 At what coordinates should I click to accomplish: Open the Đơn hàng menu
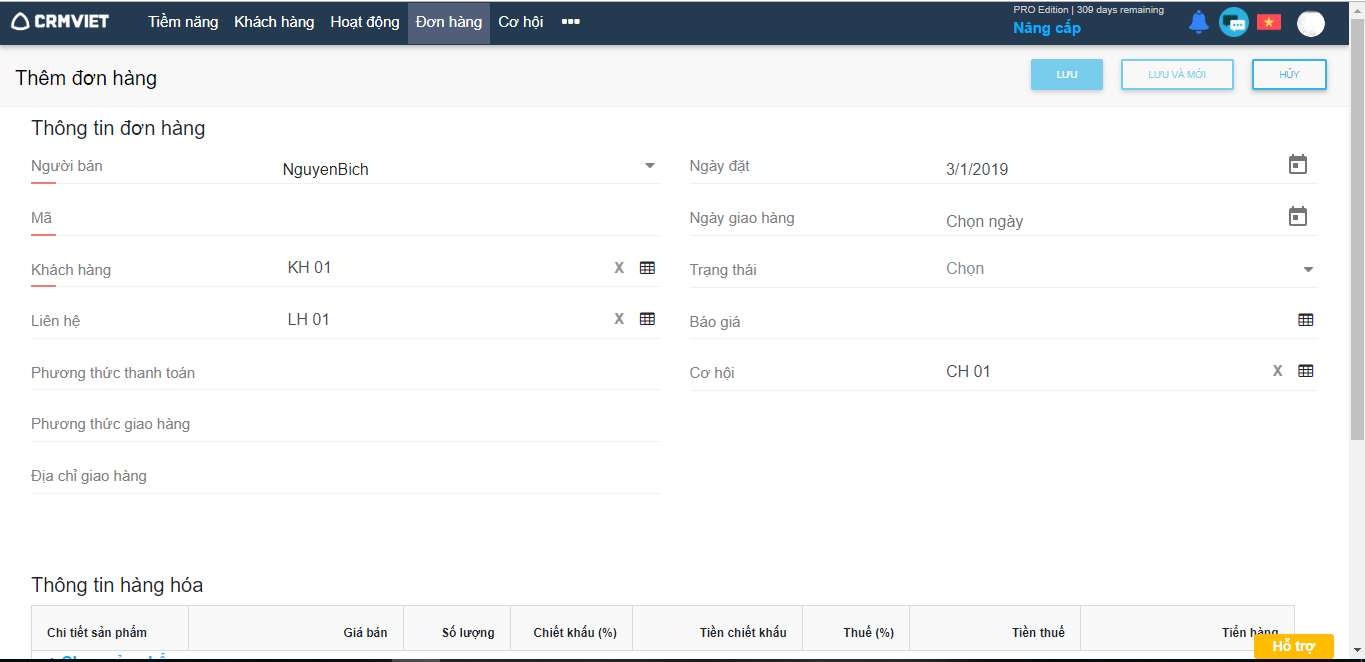449,22
